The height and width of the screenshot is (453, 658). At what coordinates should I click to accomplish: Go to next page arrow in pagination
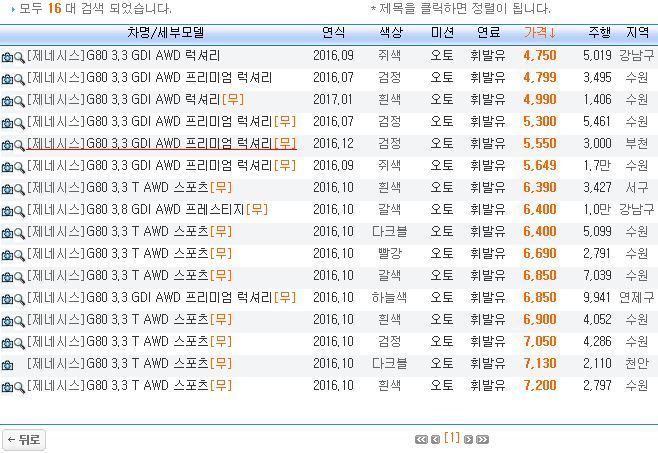[468, 440]
